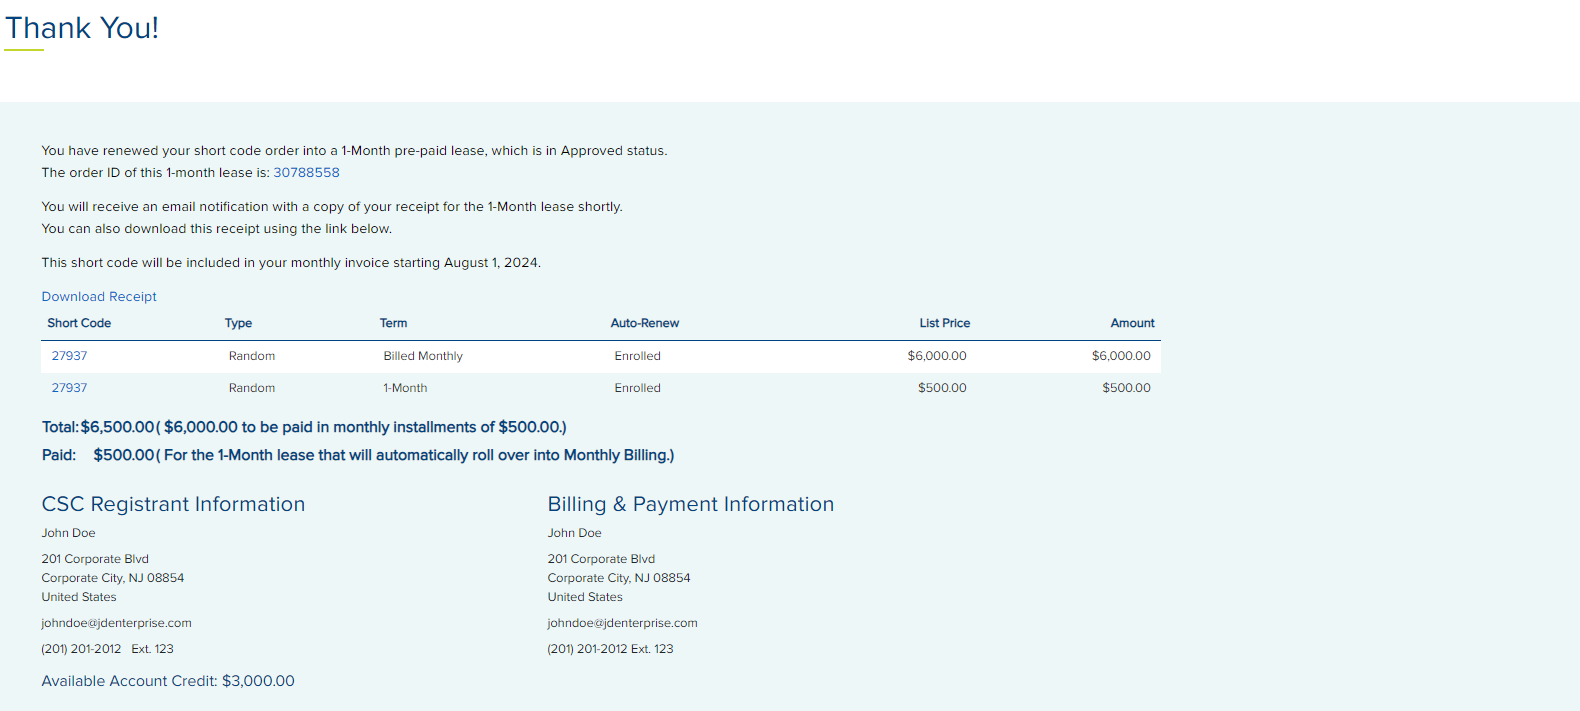The image size is (1580, 711).
Task: Click the Amount column header
Action: [1132, 323]
